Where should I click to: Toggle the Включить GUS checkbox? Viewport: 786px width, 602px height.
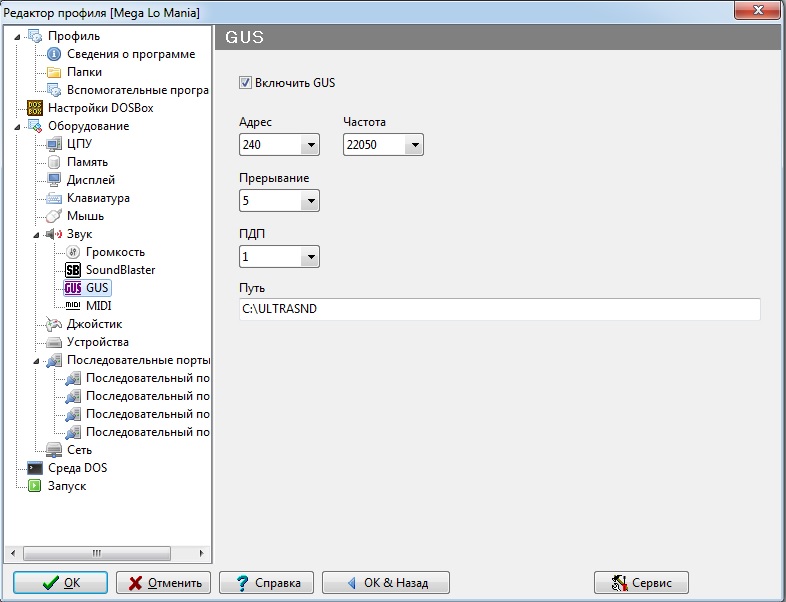pos(245,83)
